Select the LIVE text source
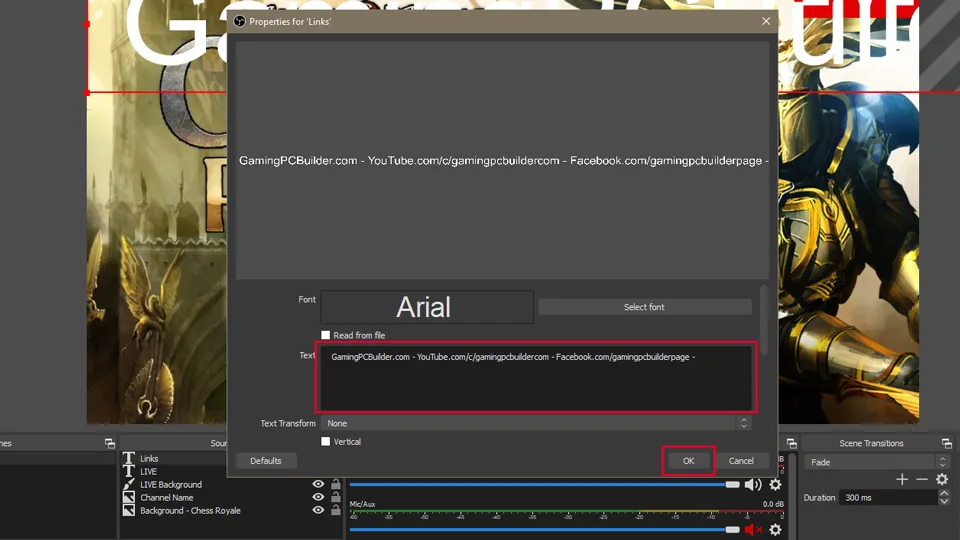This screenshot has height=540, width=960. pos(148,471)
